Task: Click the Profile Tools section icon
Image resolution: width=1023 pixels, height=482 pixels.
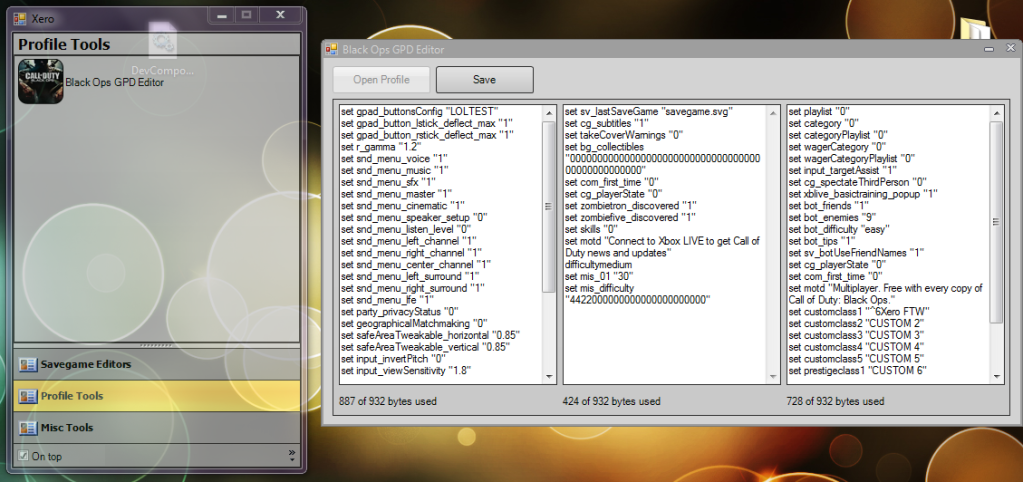Action: point(27,397)
